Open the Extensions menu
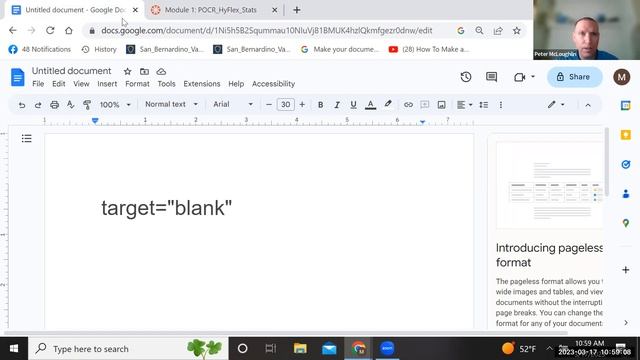 (202, 84)
